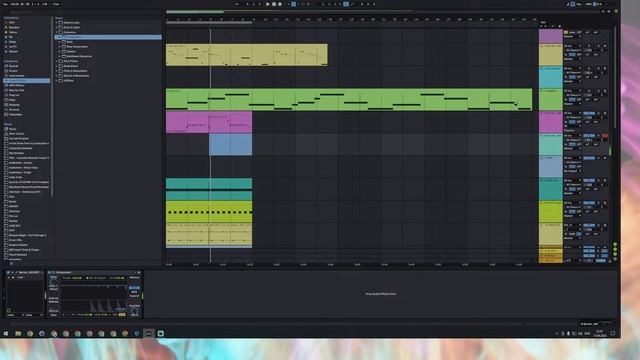Expand the Drive & Color folder

click(57, 27)
